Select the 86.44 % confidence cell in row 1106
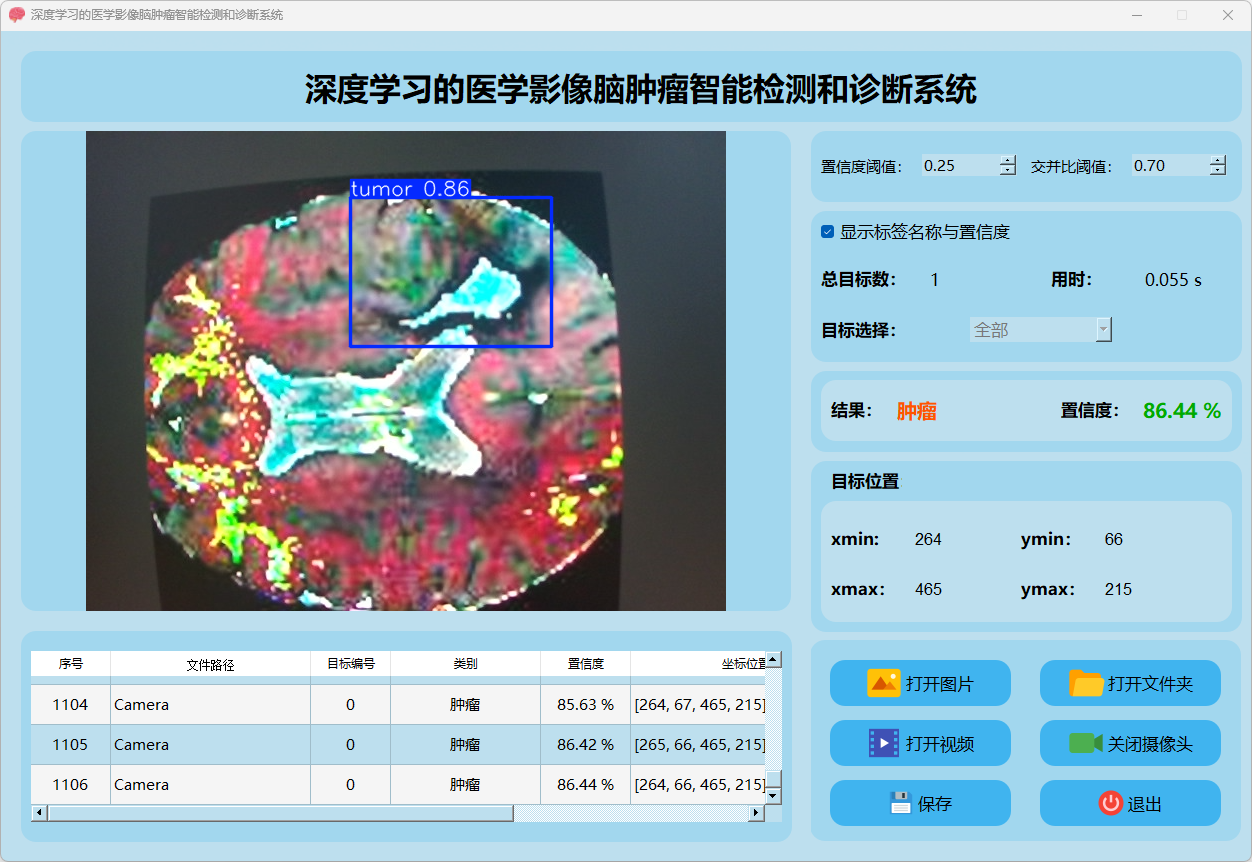Image resolution: width=1252 pixels, height=862 pixels. click(585, 785)
